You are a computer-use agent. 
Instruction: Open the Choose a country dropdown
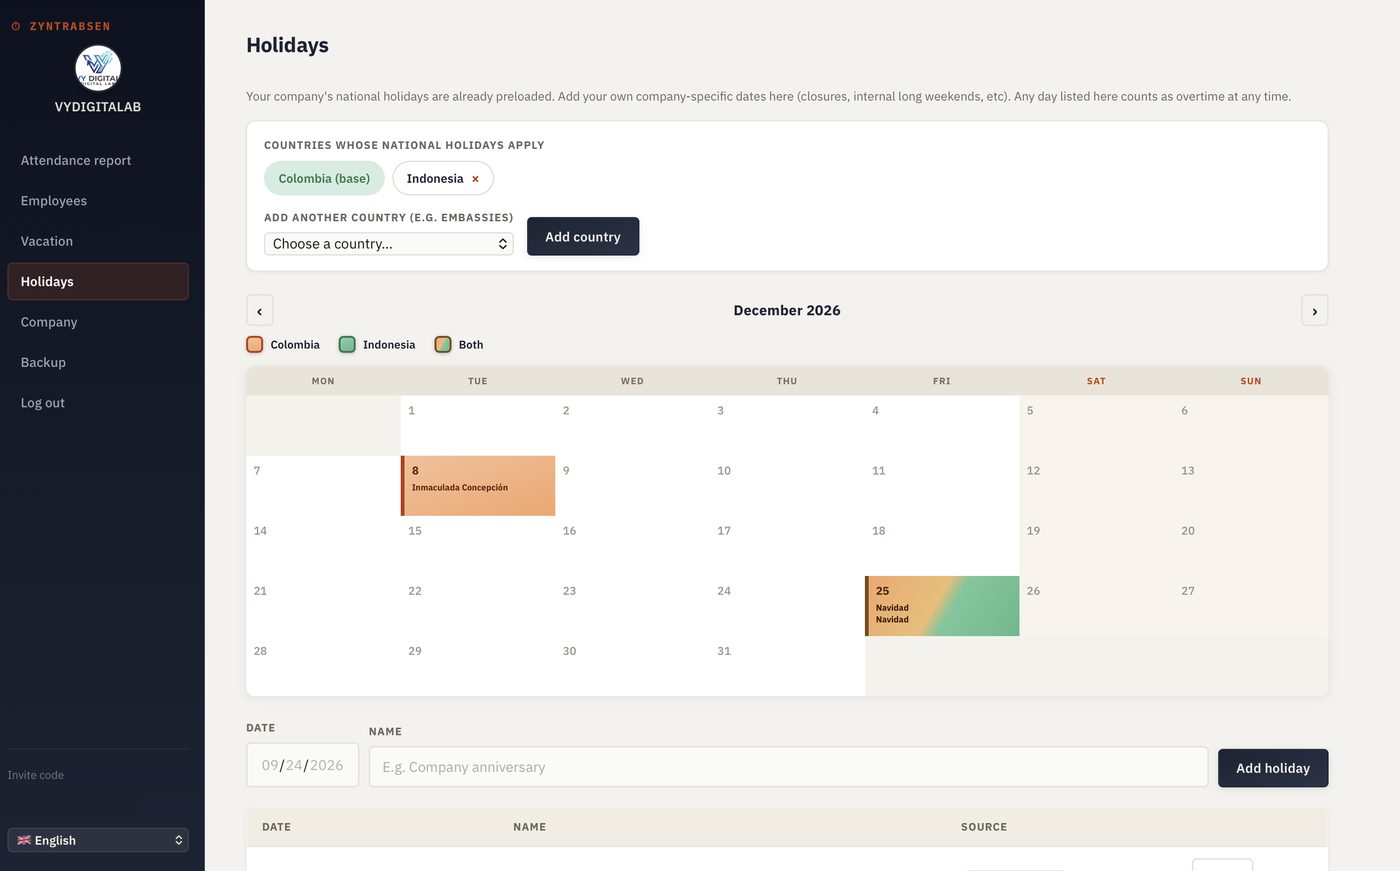pyautogui.click(x=389, y=244)
